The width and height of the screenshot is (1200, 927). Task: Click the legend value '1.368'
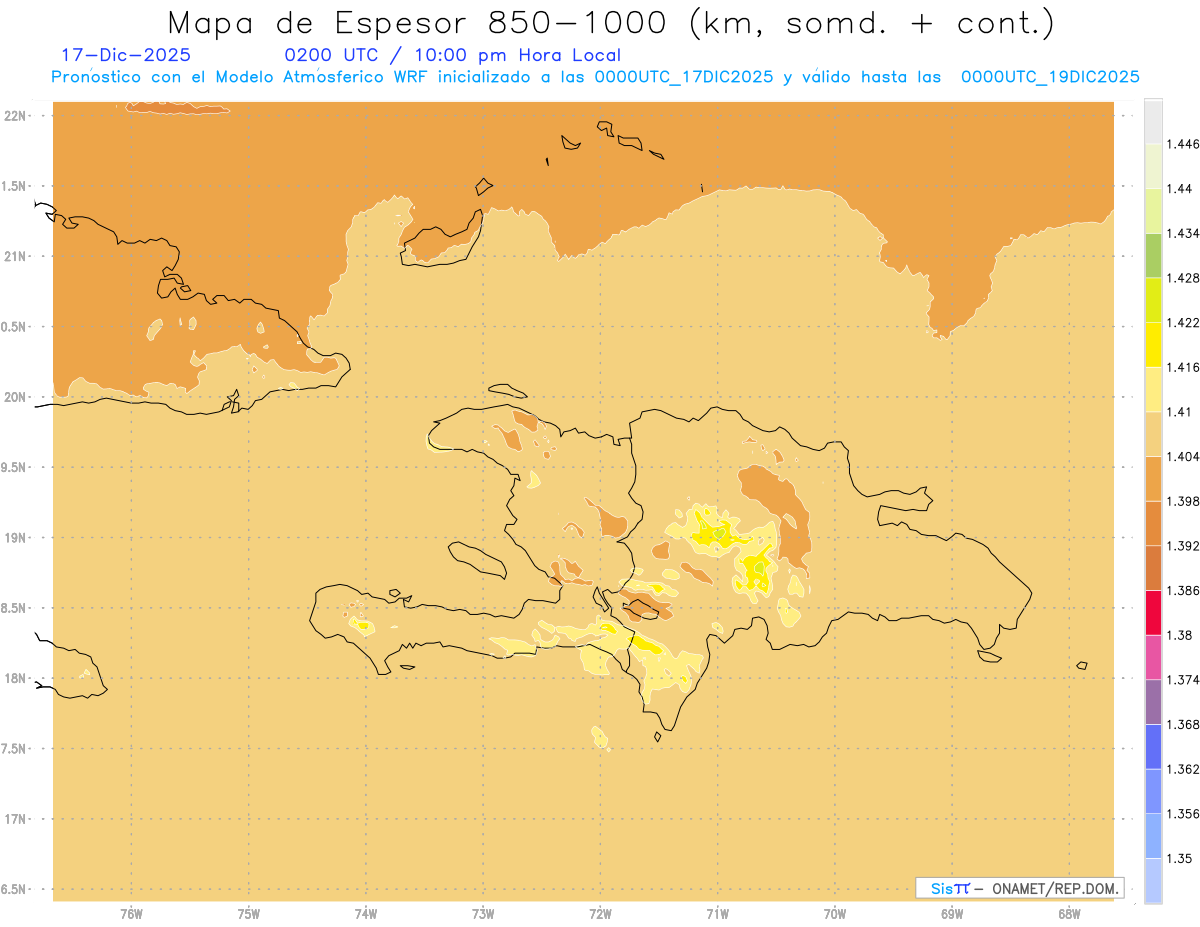pos(1184,724)
